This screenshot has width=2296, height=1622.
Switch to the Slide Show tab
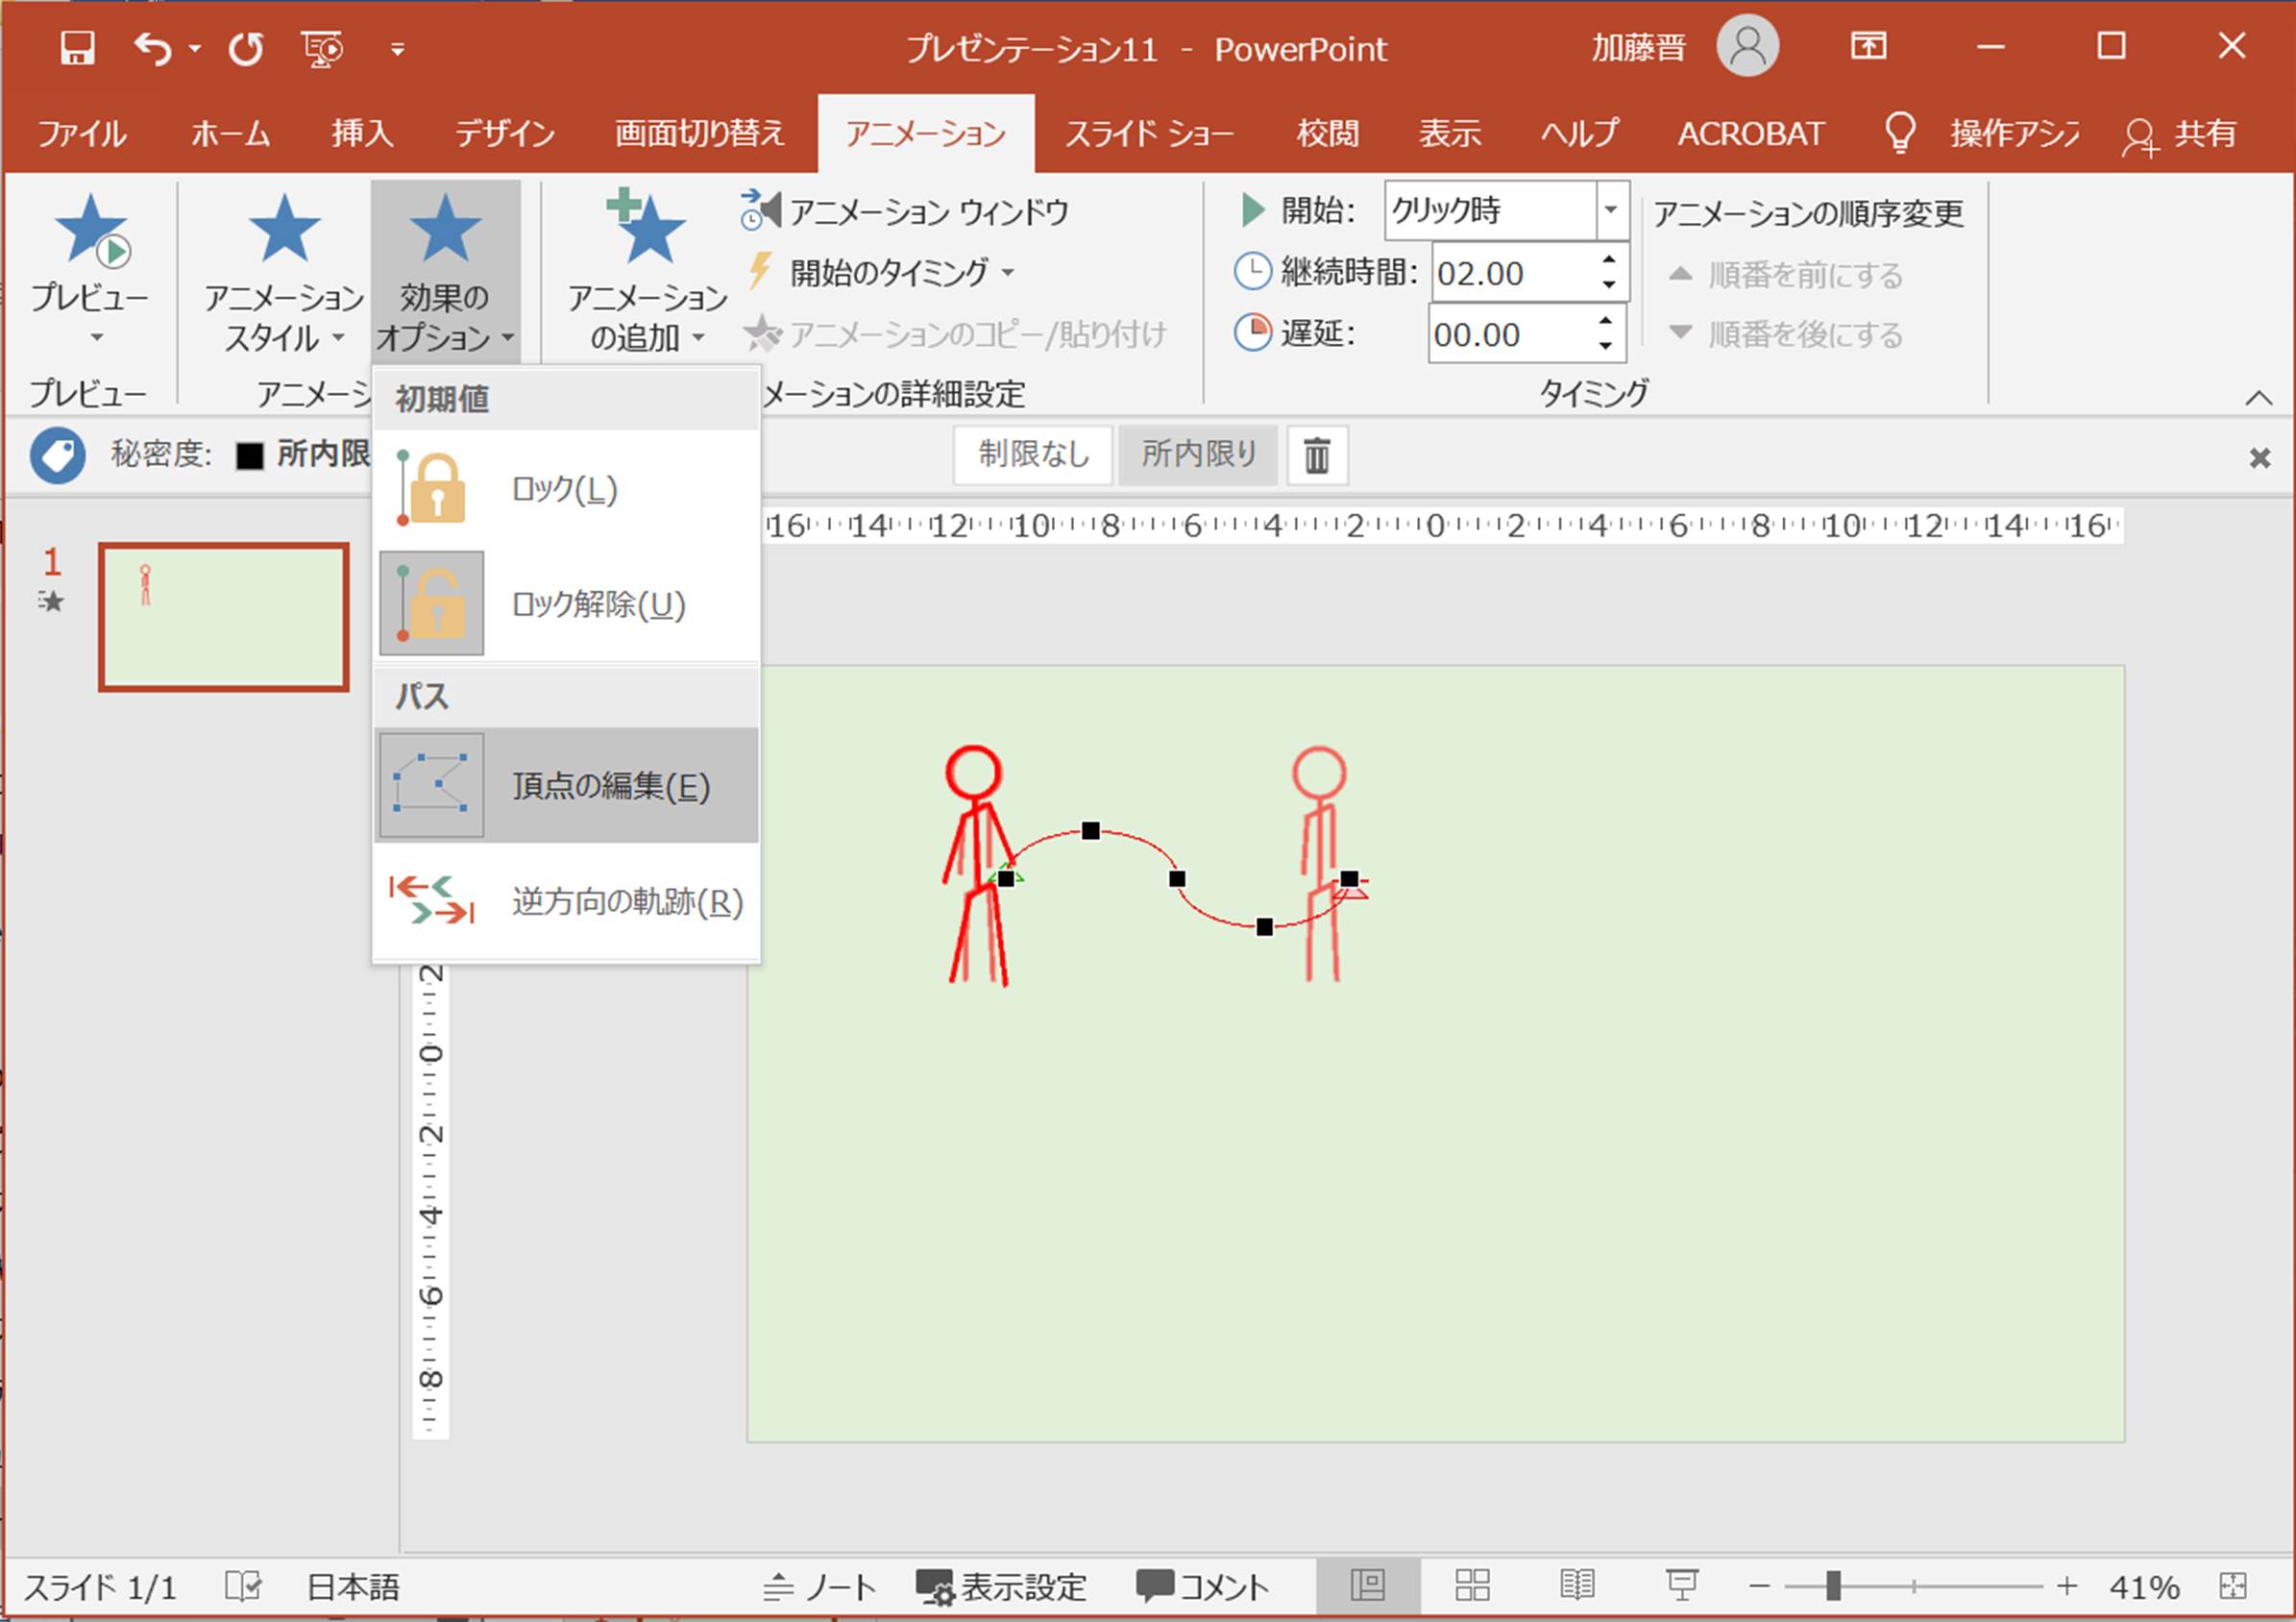(1148, 133)
